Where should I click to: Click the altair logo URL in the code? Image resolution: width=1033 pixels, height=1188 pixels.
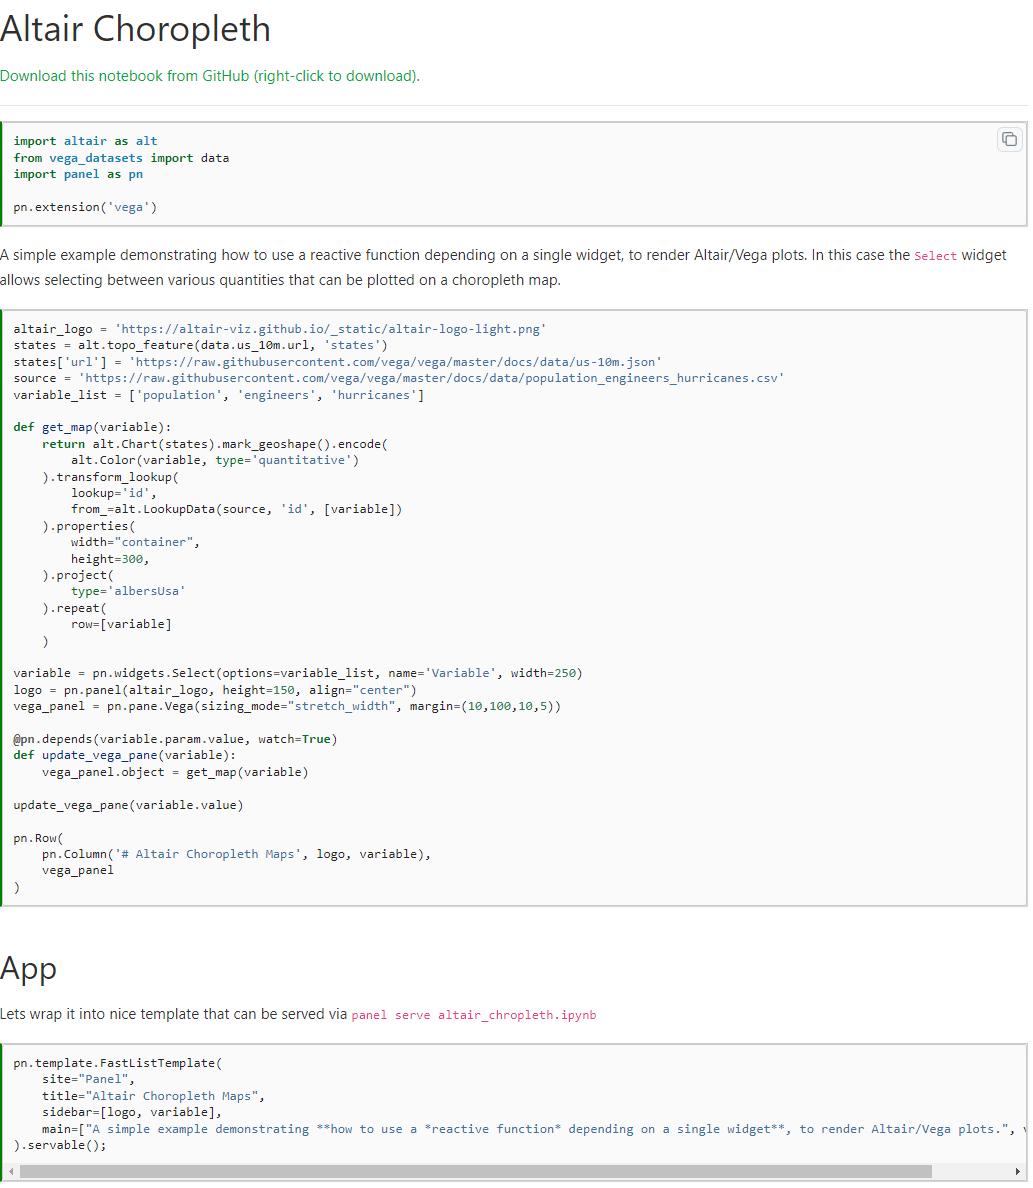point(330,328)
